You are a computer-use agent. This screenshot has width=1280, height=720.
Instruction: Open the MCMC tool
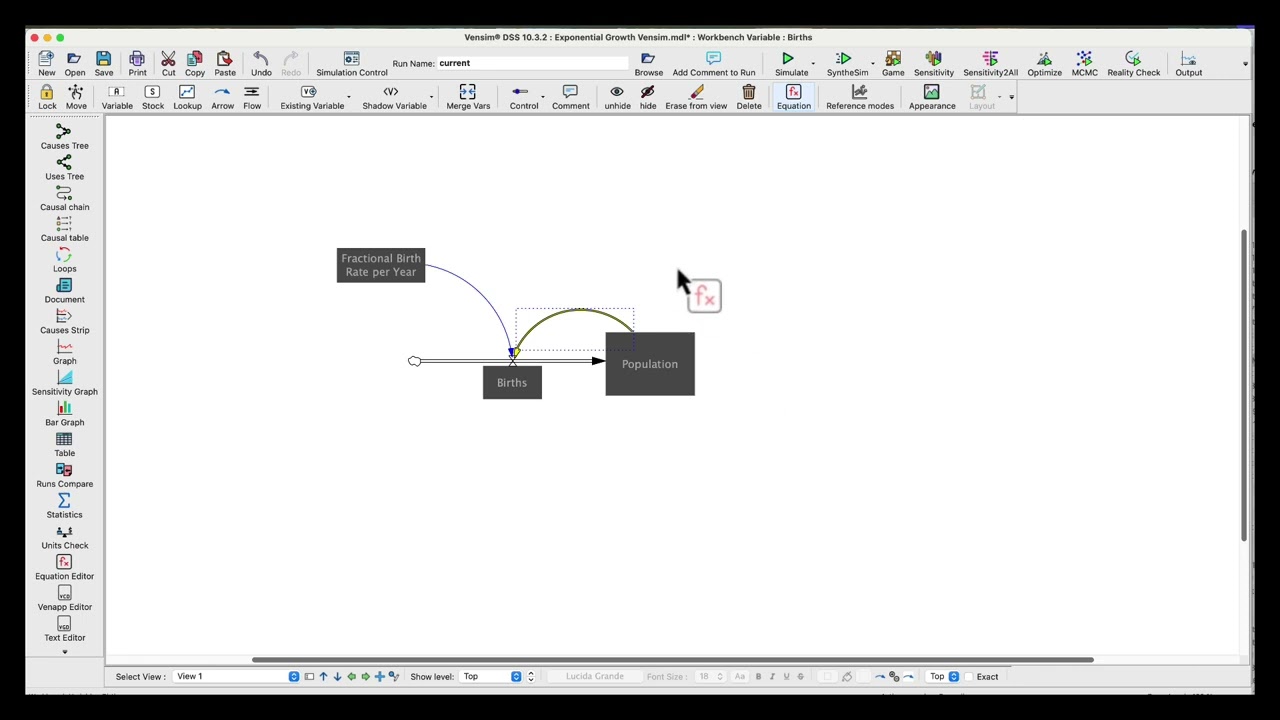pos(1084,64)
